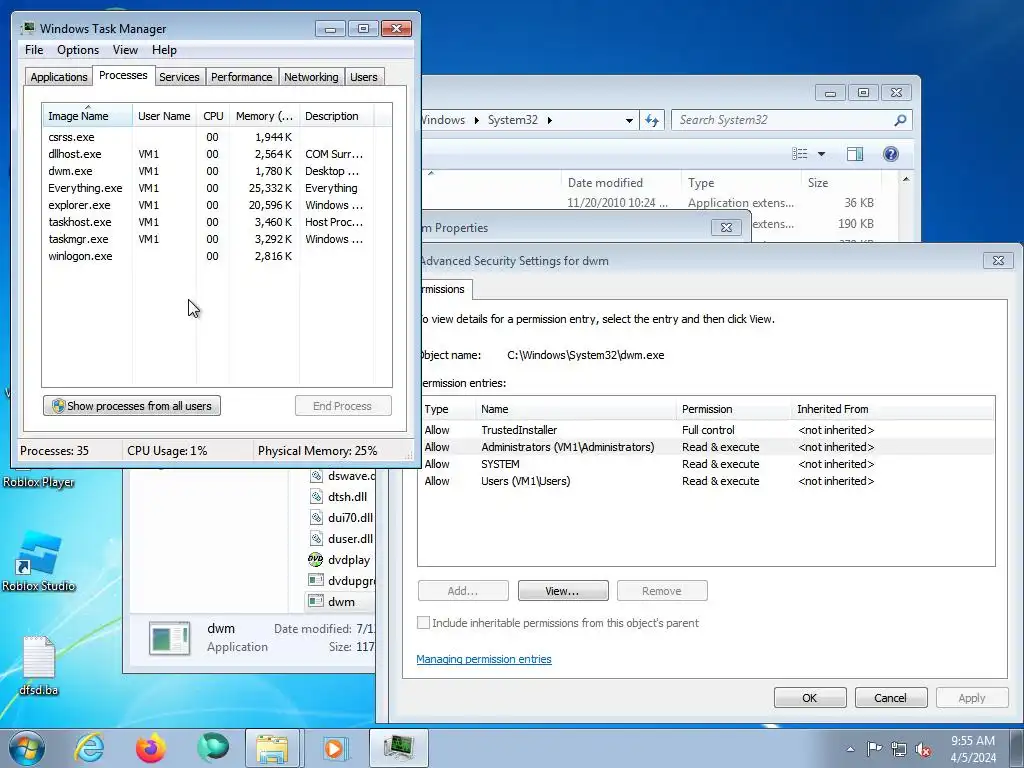Sort Explorer by Date modified column
This screenshot has width=1024, height=768.
click(x=621, y=183)
